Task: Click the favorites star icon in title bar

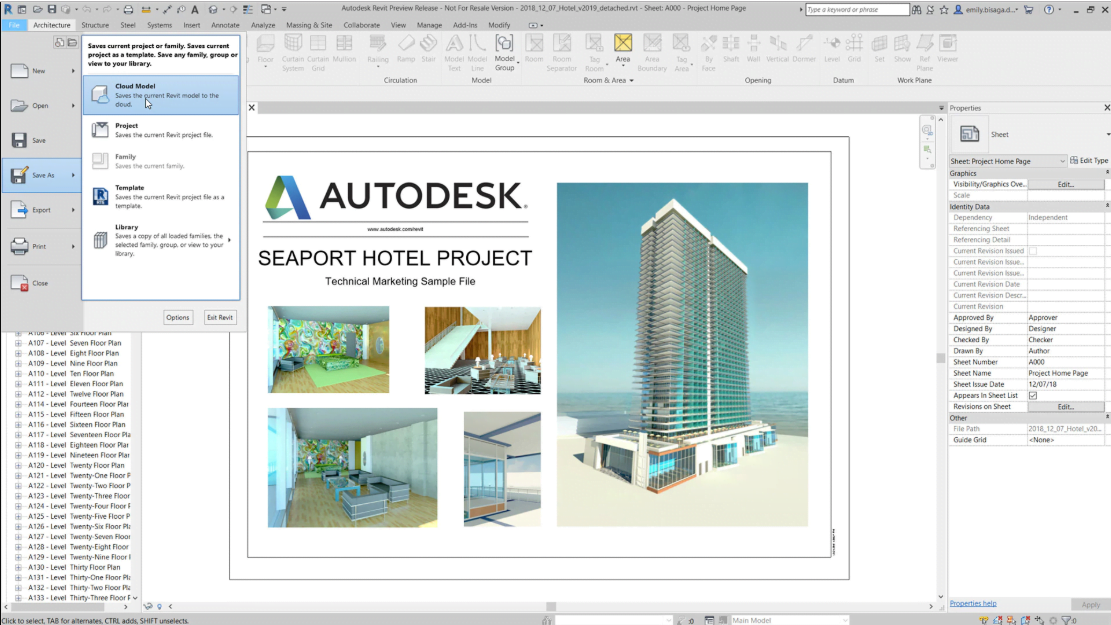Action: coord(944,10)
